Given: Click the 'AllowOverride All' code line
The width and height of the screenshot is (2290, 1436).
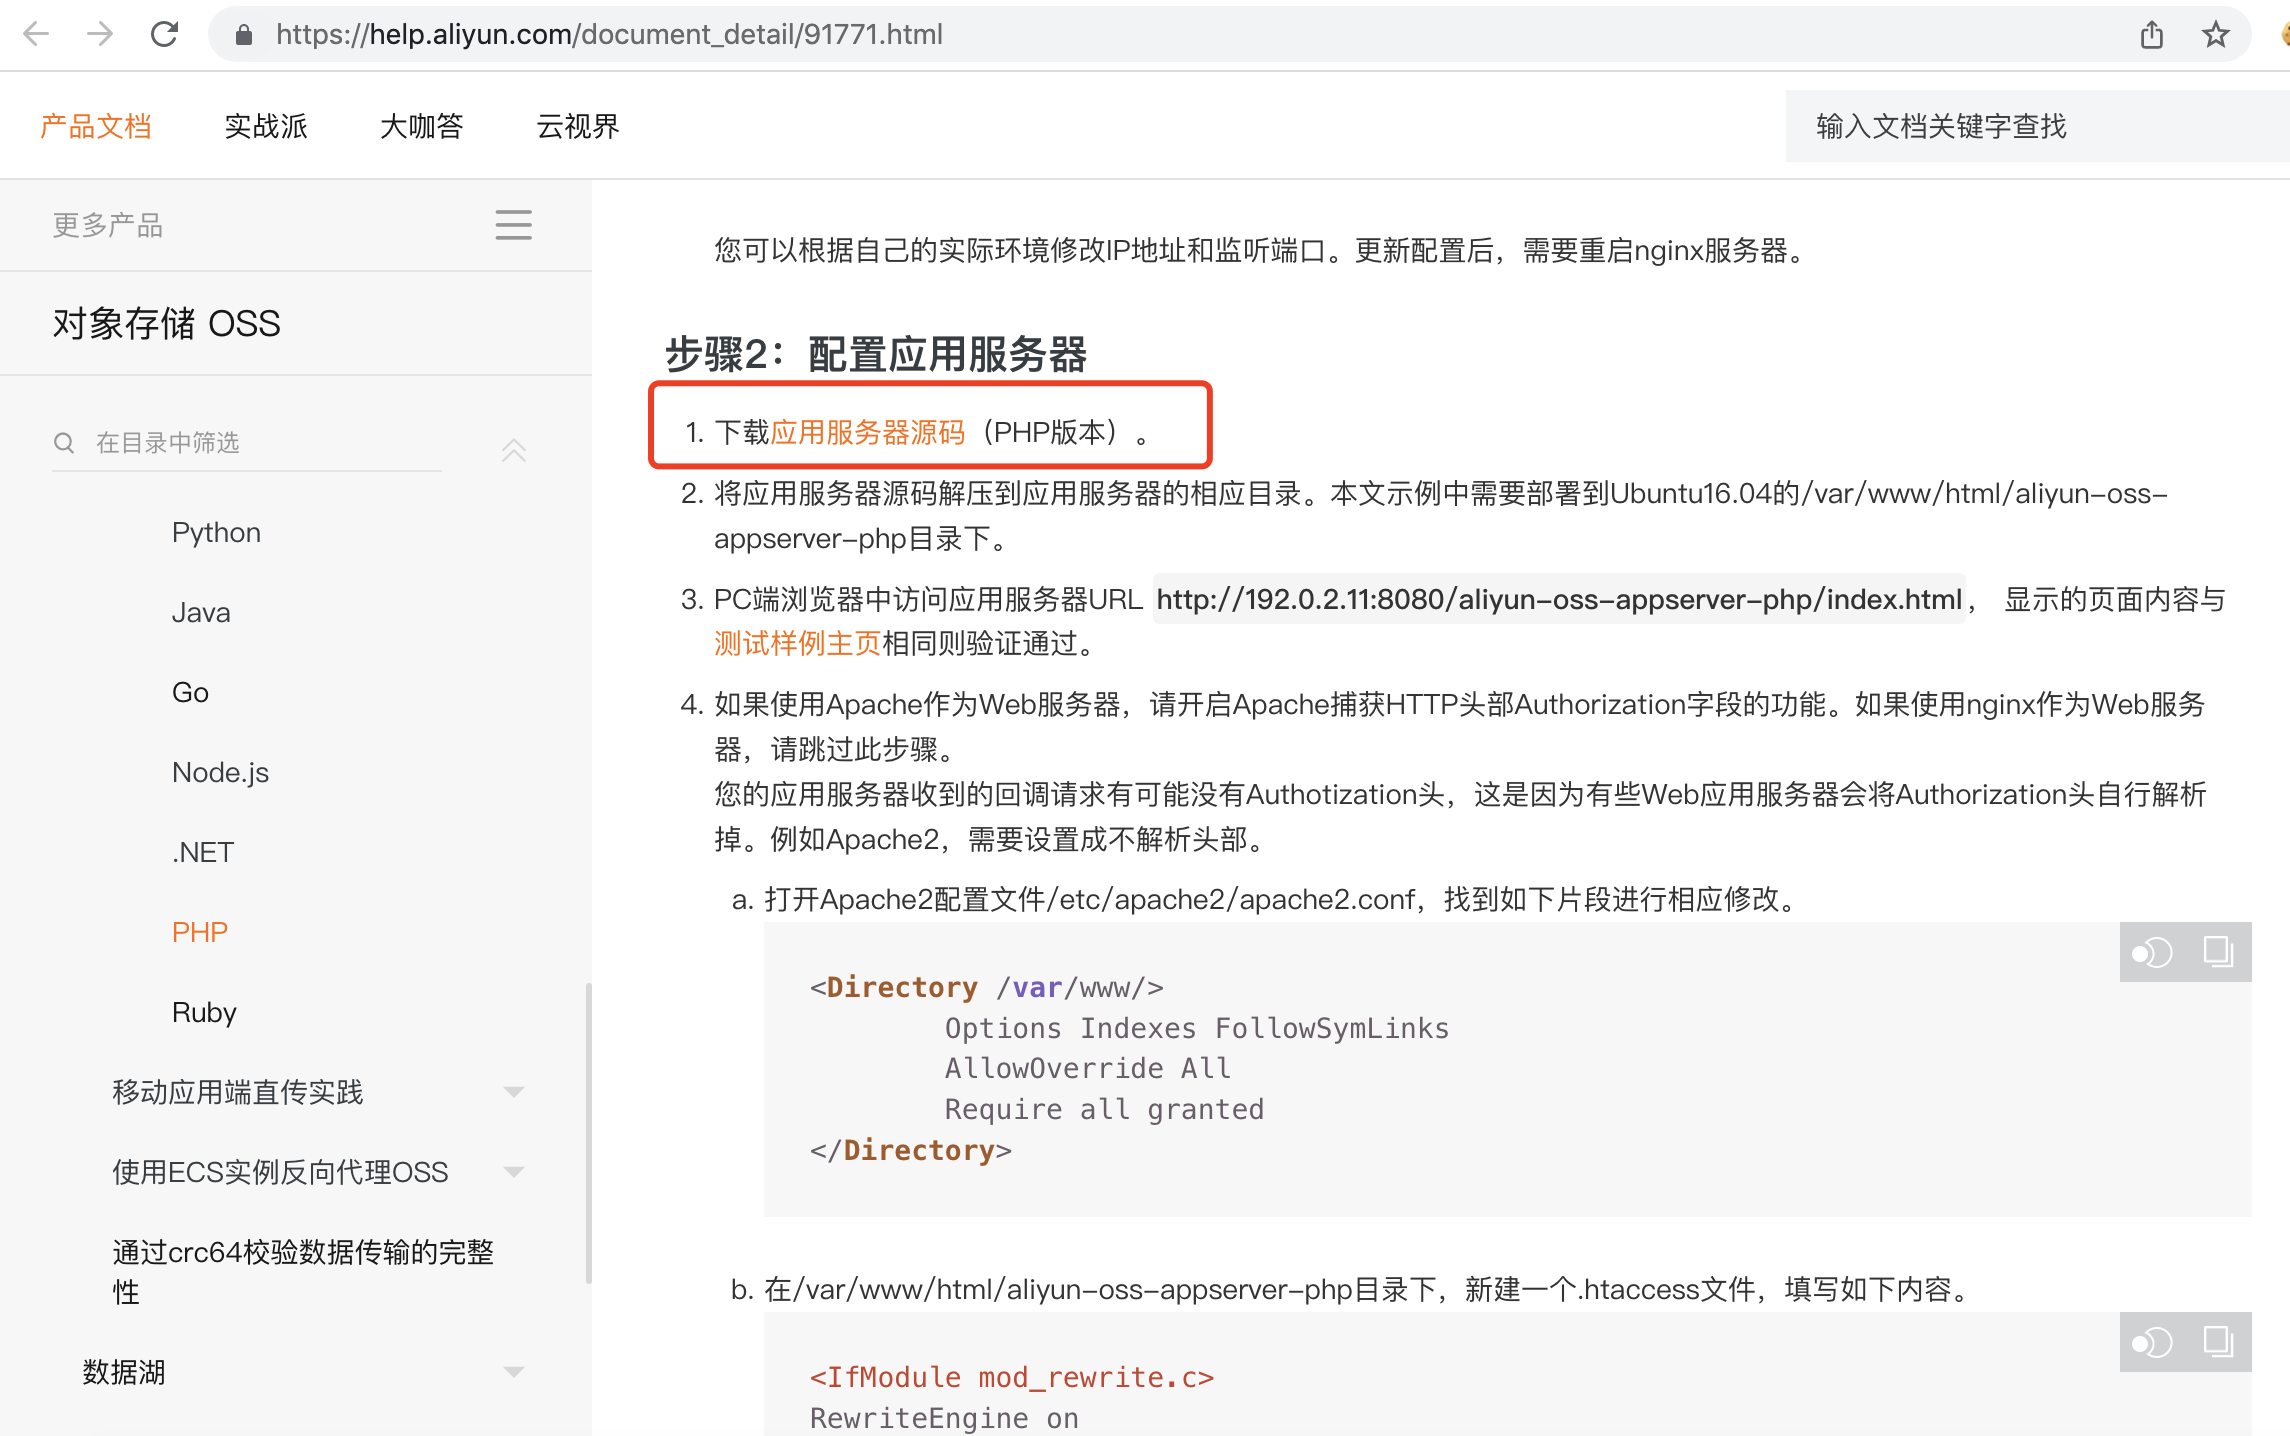Looking at the screenshot, I should (1088, 1068).
